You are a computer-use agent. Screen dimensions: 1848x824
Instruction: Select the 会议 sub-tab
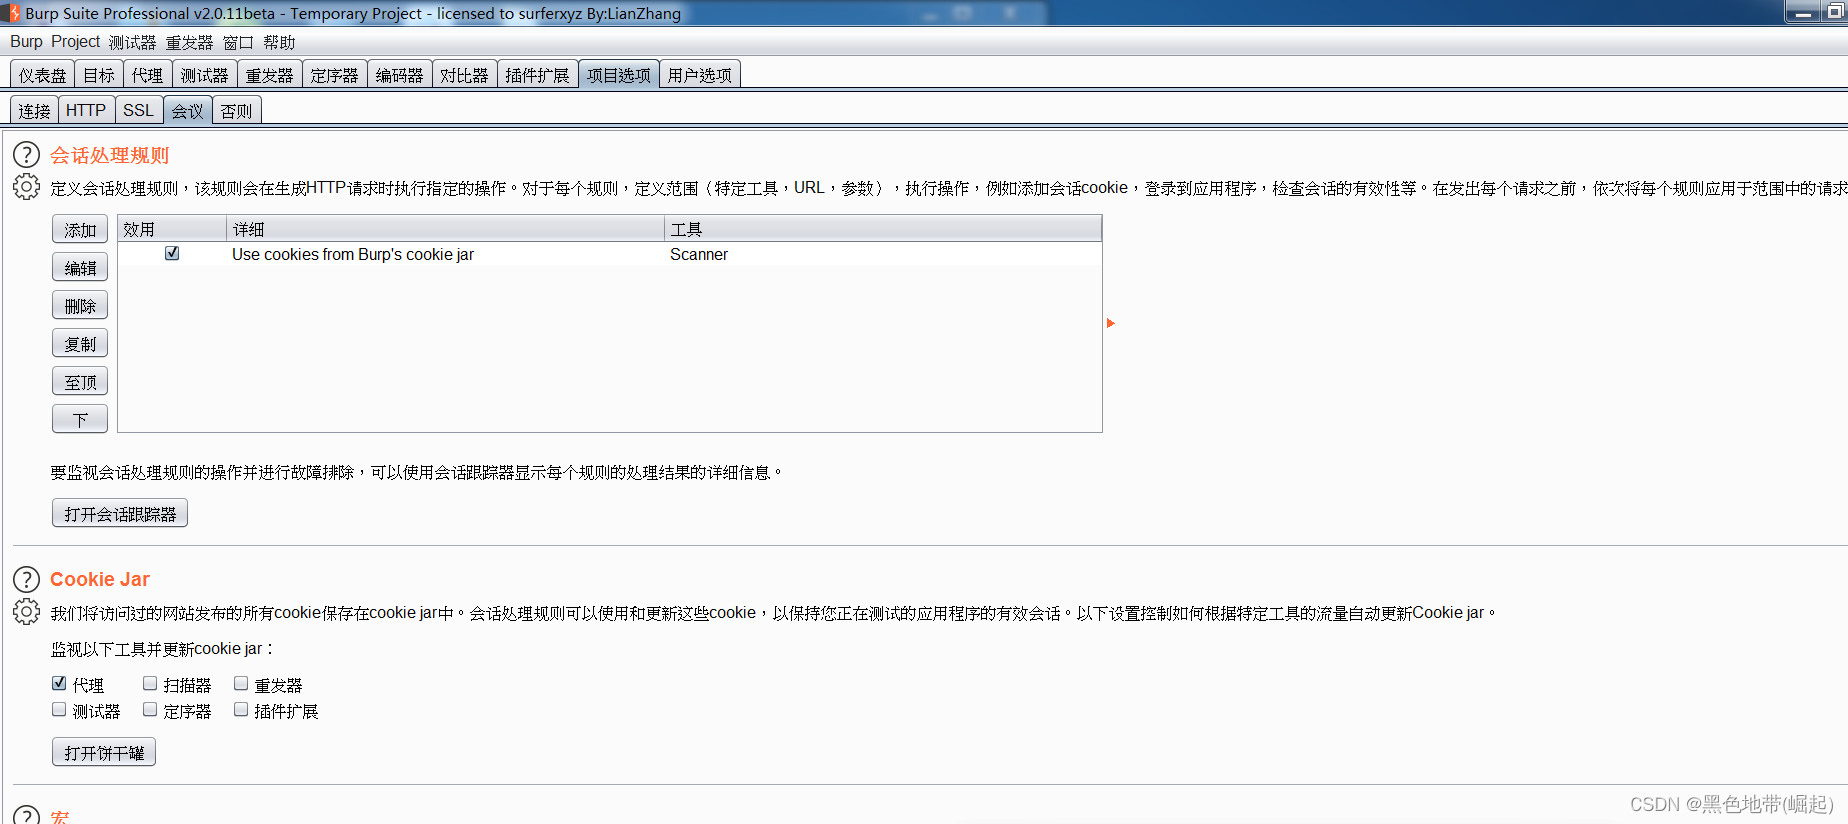click(187, 110)
